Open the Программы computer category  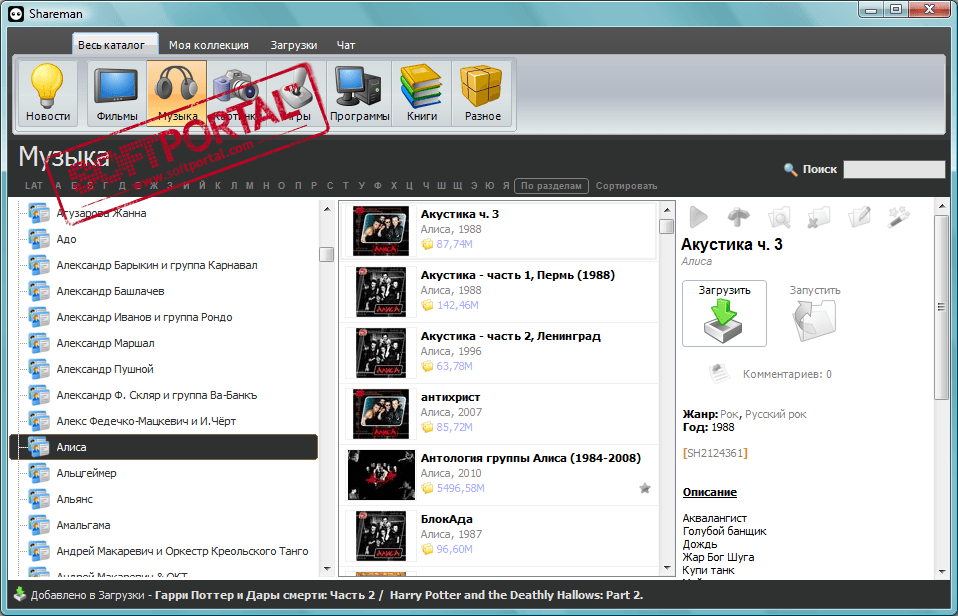pyautogui.click(x=359, y=94)
